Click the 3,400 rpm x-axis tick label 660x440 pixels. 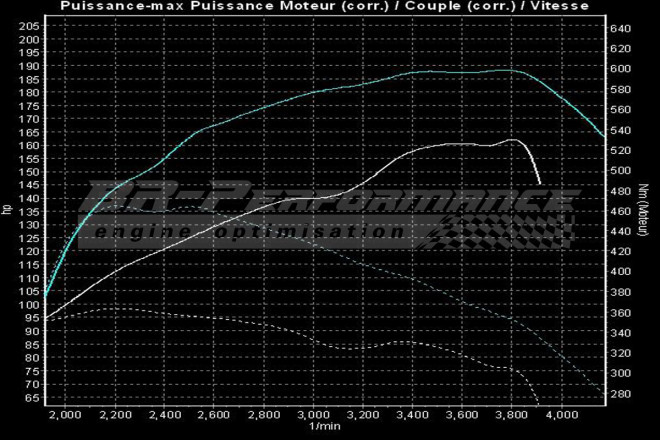(x=413, y=415)
